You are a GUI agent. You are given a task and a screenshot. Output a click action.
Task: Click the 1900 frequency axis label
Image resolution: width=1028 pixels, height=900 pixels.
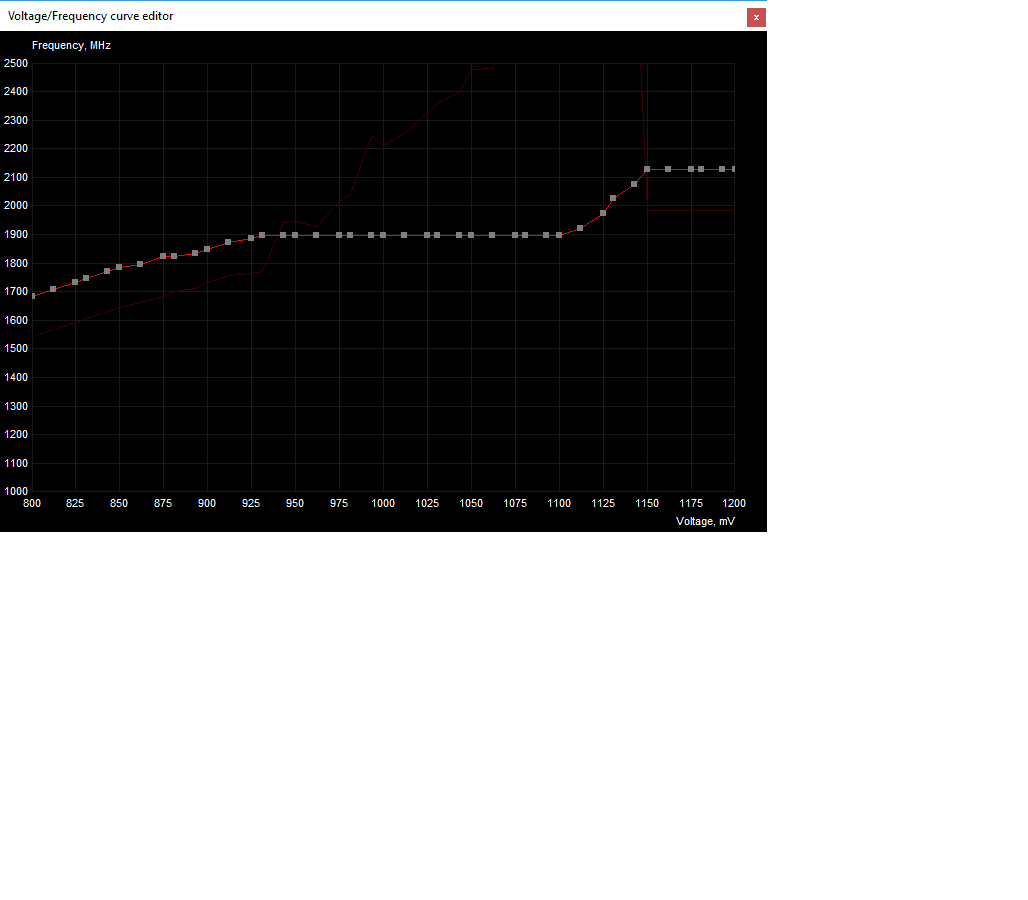click(16, 235)
